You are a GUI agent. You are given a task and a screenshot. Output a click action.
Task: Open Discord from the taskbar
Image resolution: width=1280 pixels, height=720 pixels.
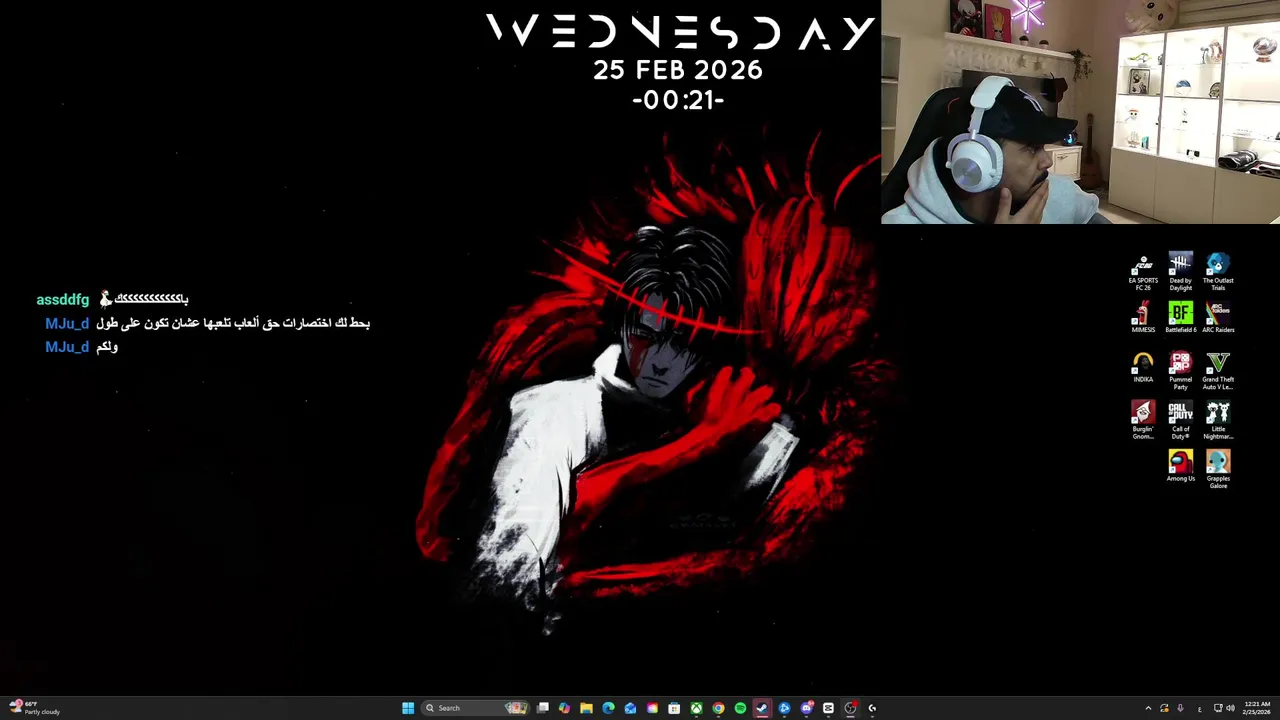click(x=806, y=708)
